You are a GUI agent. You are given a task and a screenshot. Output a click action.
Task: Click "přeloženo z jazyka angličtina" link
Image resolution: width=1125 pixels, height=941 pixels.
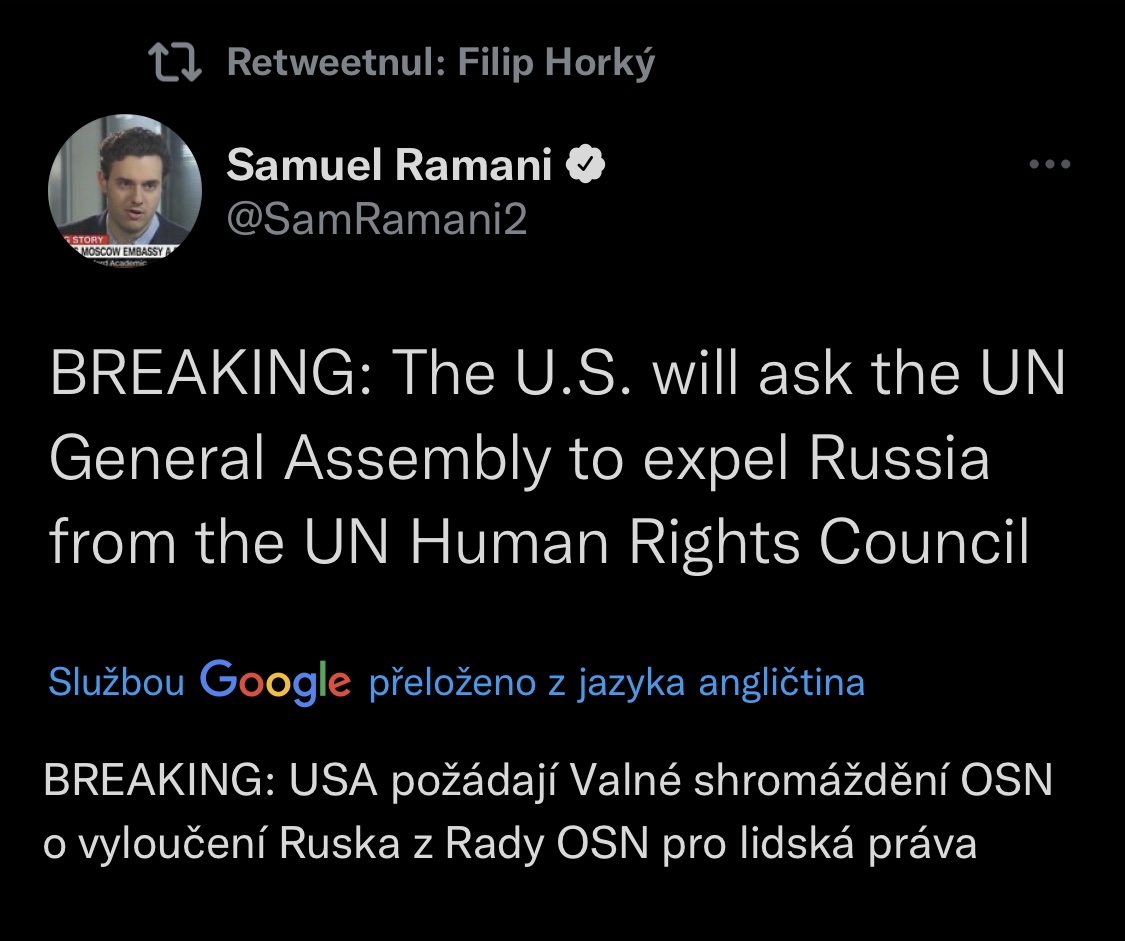(617, 683)
